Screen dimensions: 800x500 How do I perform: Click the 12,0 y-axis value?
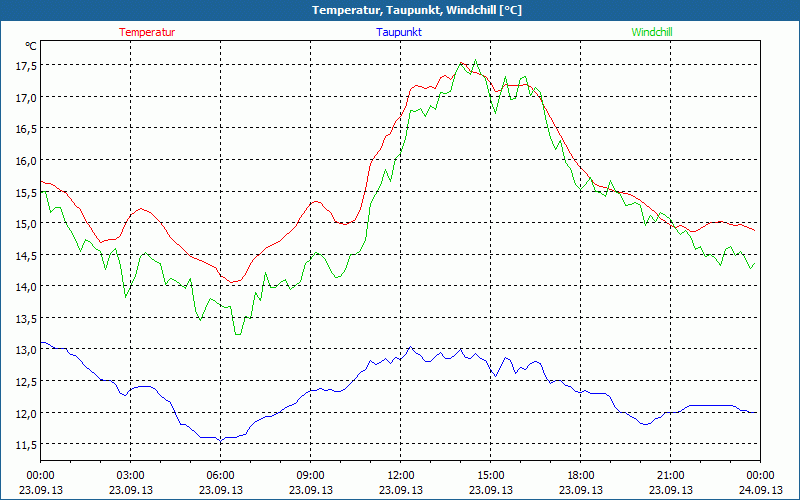tap(26, 413)
